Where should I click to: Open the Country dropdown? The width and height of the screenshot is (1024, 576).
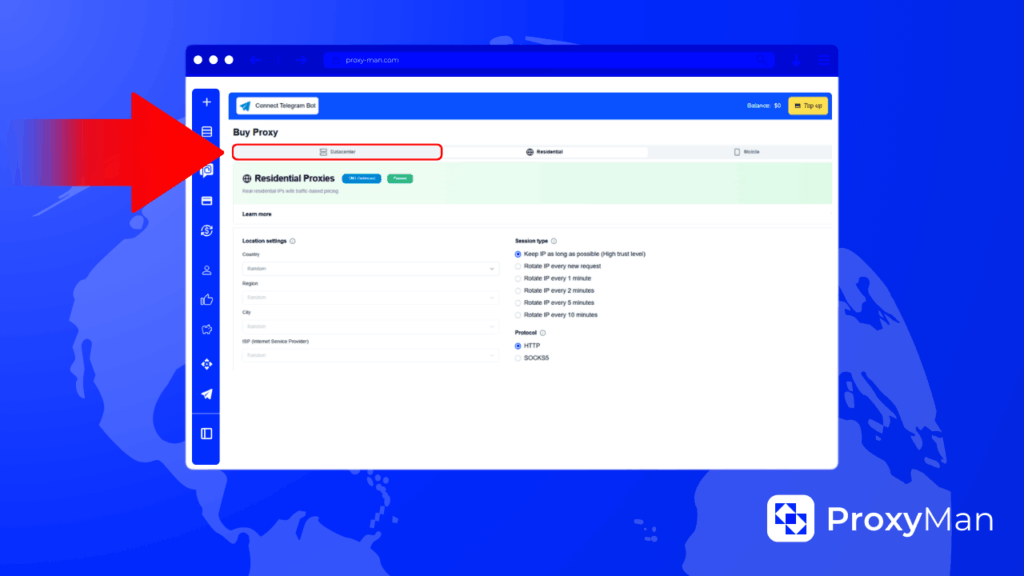[x=370, y=269]
